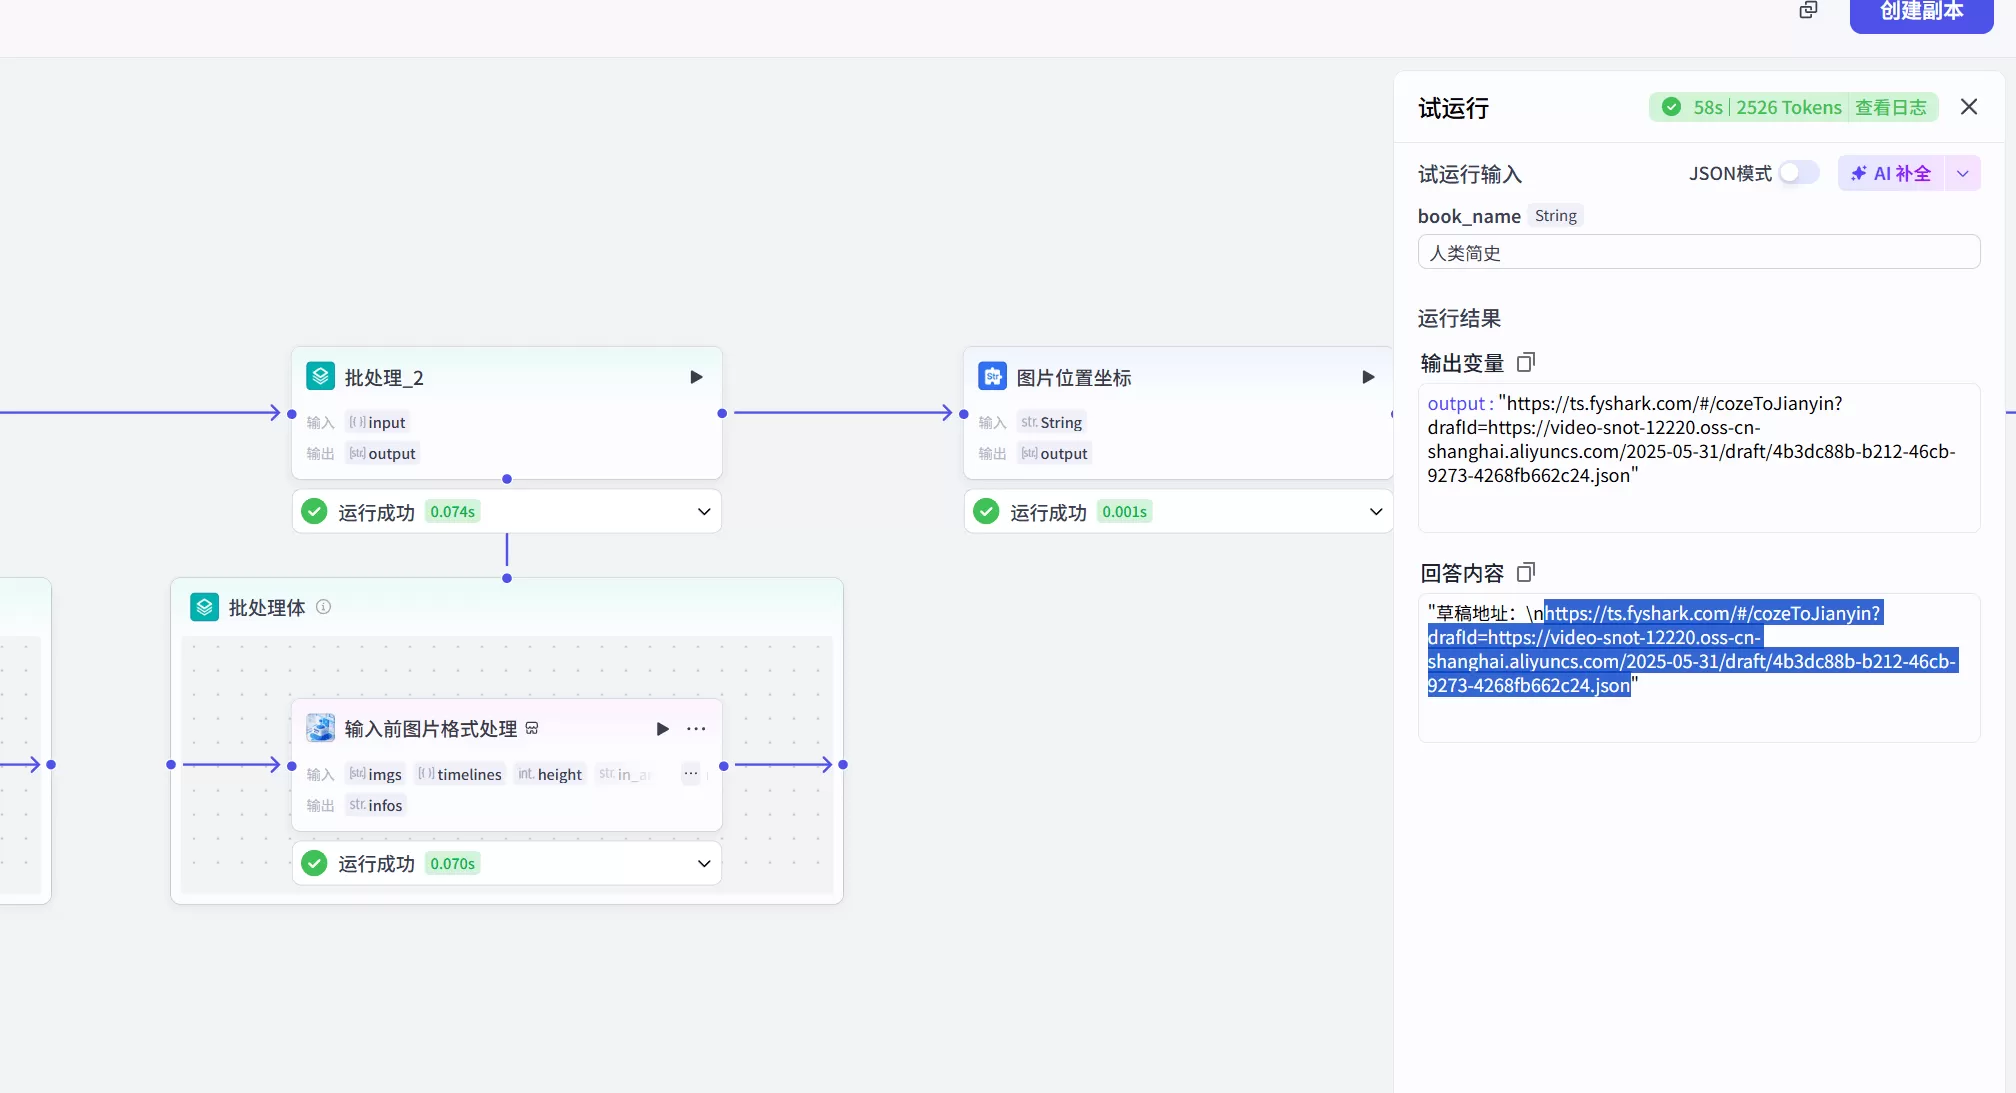Expand 批处理_2 run result details
This screenshot has width=2016, height=1093.
[704, 512]
